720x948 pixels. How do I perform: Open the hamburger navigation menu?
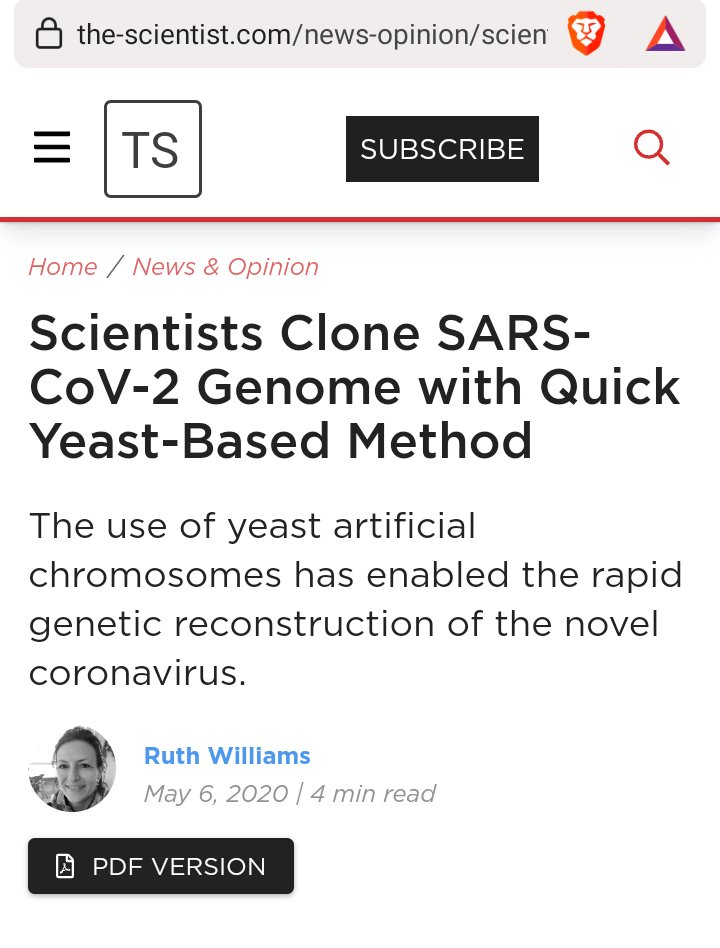[52, 148]
